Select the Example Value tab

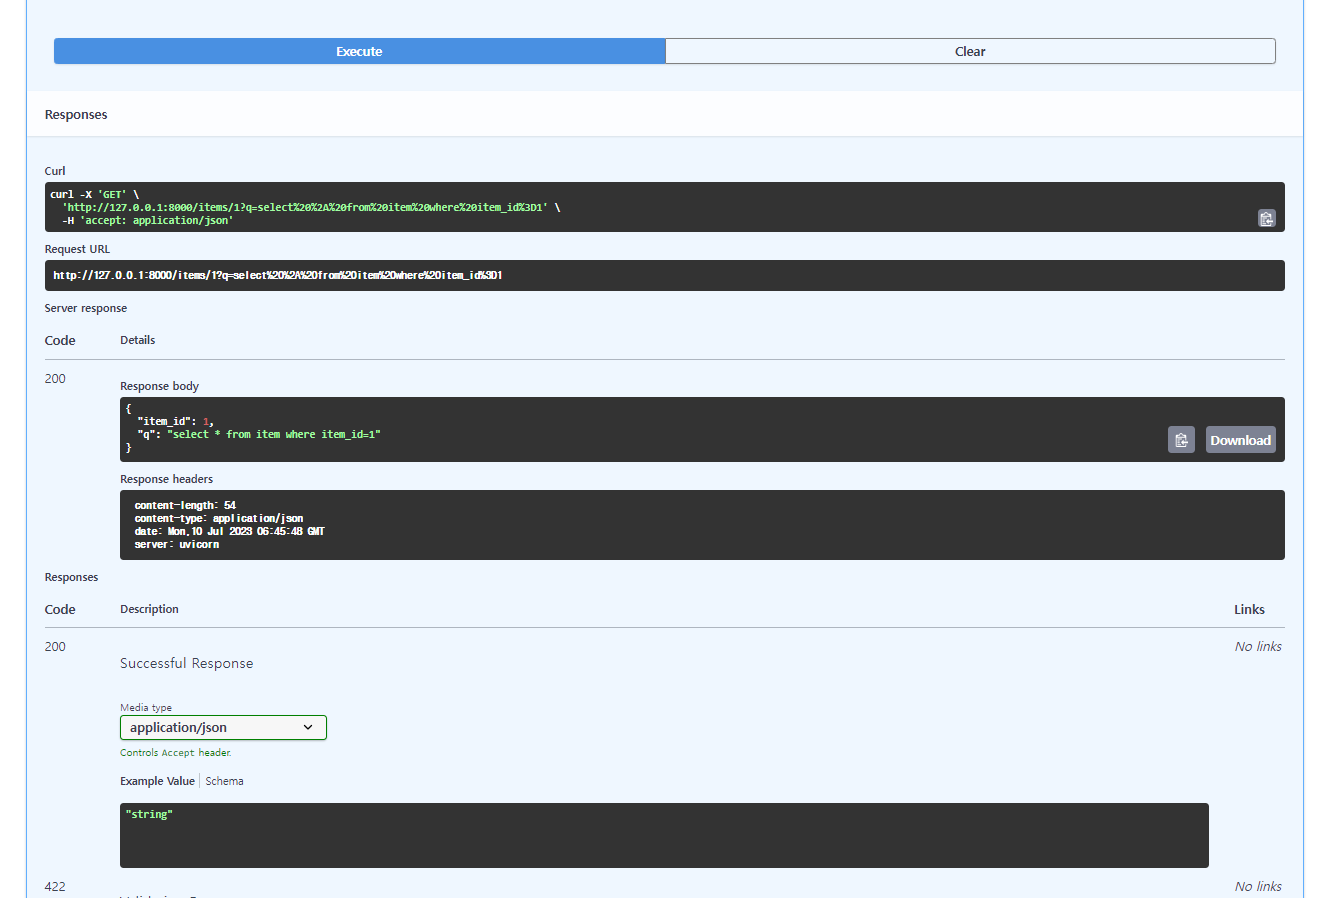tap(157, 781)
